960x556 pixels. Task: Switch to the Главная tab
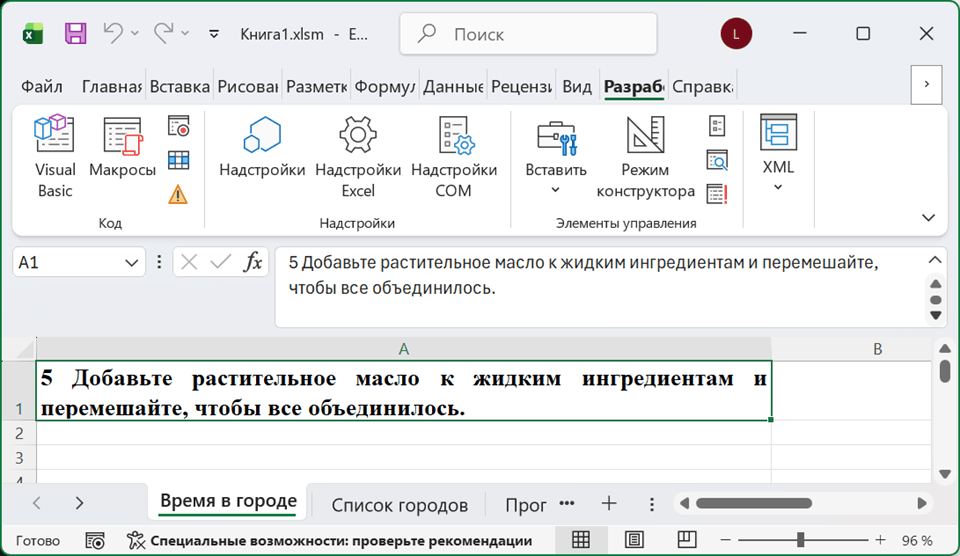tap(111, 86)
